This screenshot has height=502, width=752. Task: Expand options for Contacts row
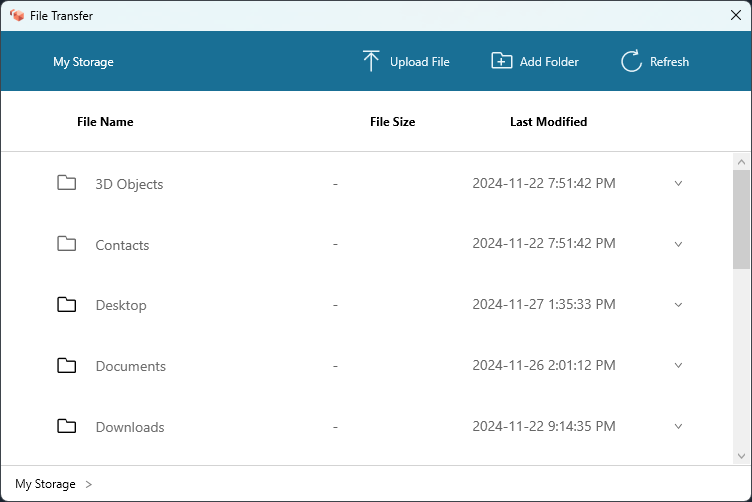(678, 244)
